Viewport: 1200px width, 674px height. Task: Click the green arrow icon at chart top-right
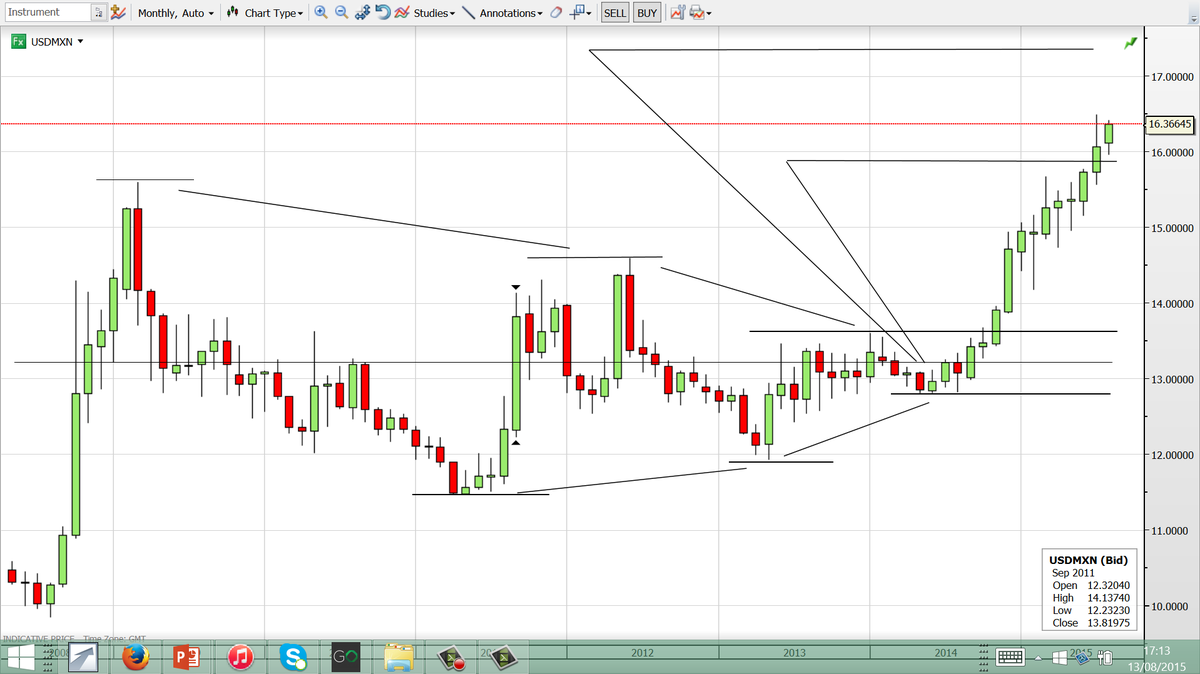coord(1130,43)
